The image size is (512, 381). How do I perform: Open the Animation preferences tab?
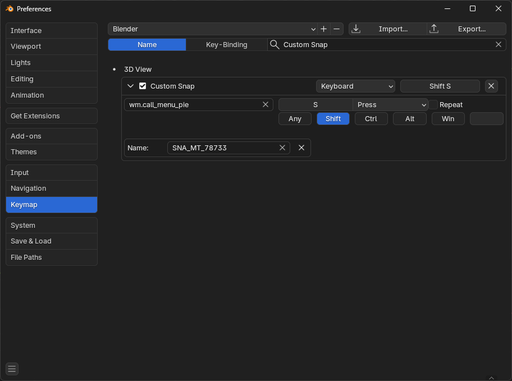pos(52,95)
